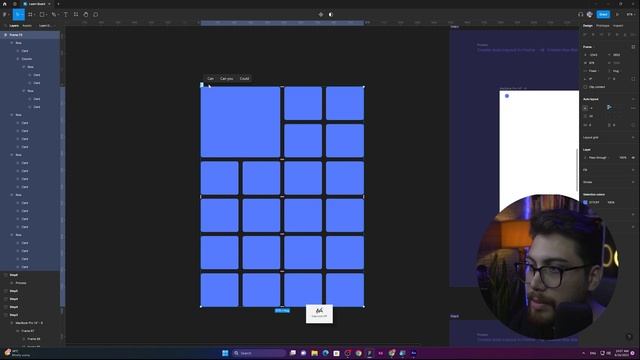Open the Figma main menu
This screenshot has height=360, width=640.
tap(5, 14)
